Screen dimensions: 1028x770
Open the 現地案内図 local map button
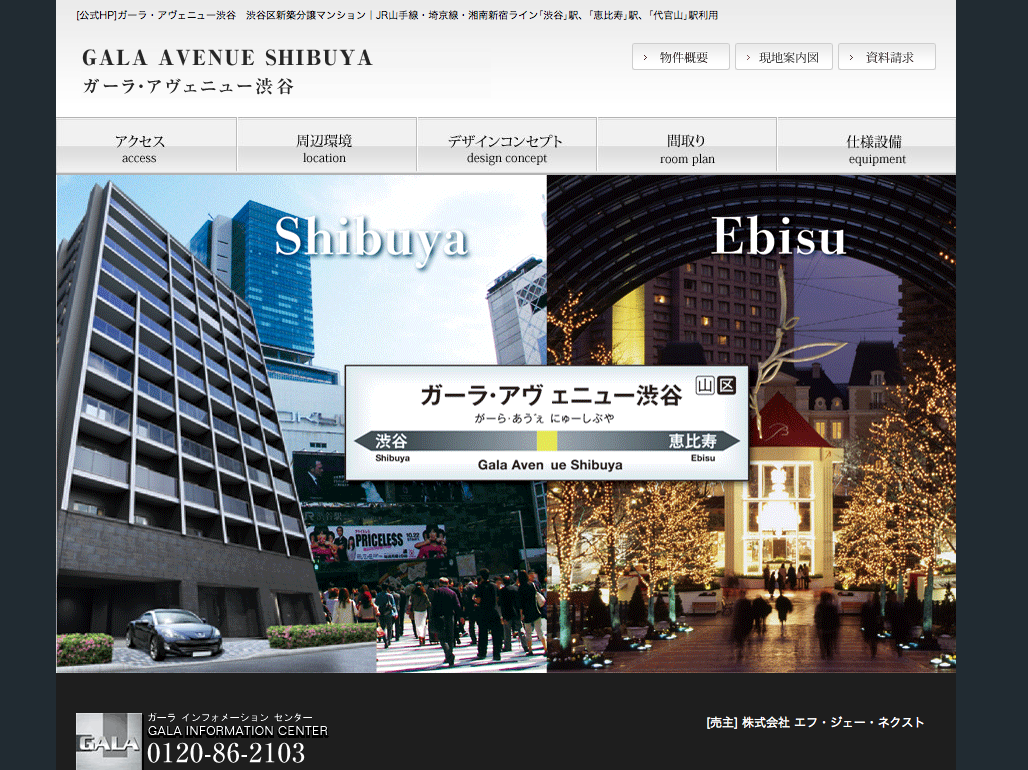point(783,57)
